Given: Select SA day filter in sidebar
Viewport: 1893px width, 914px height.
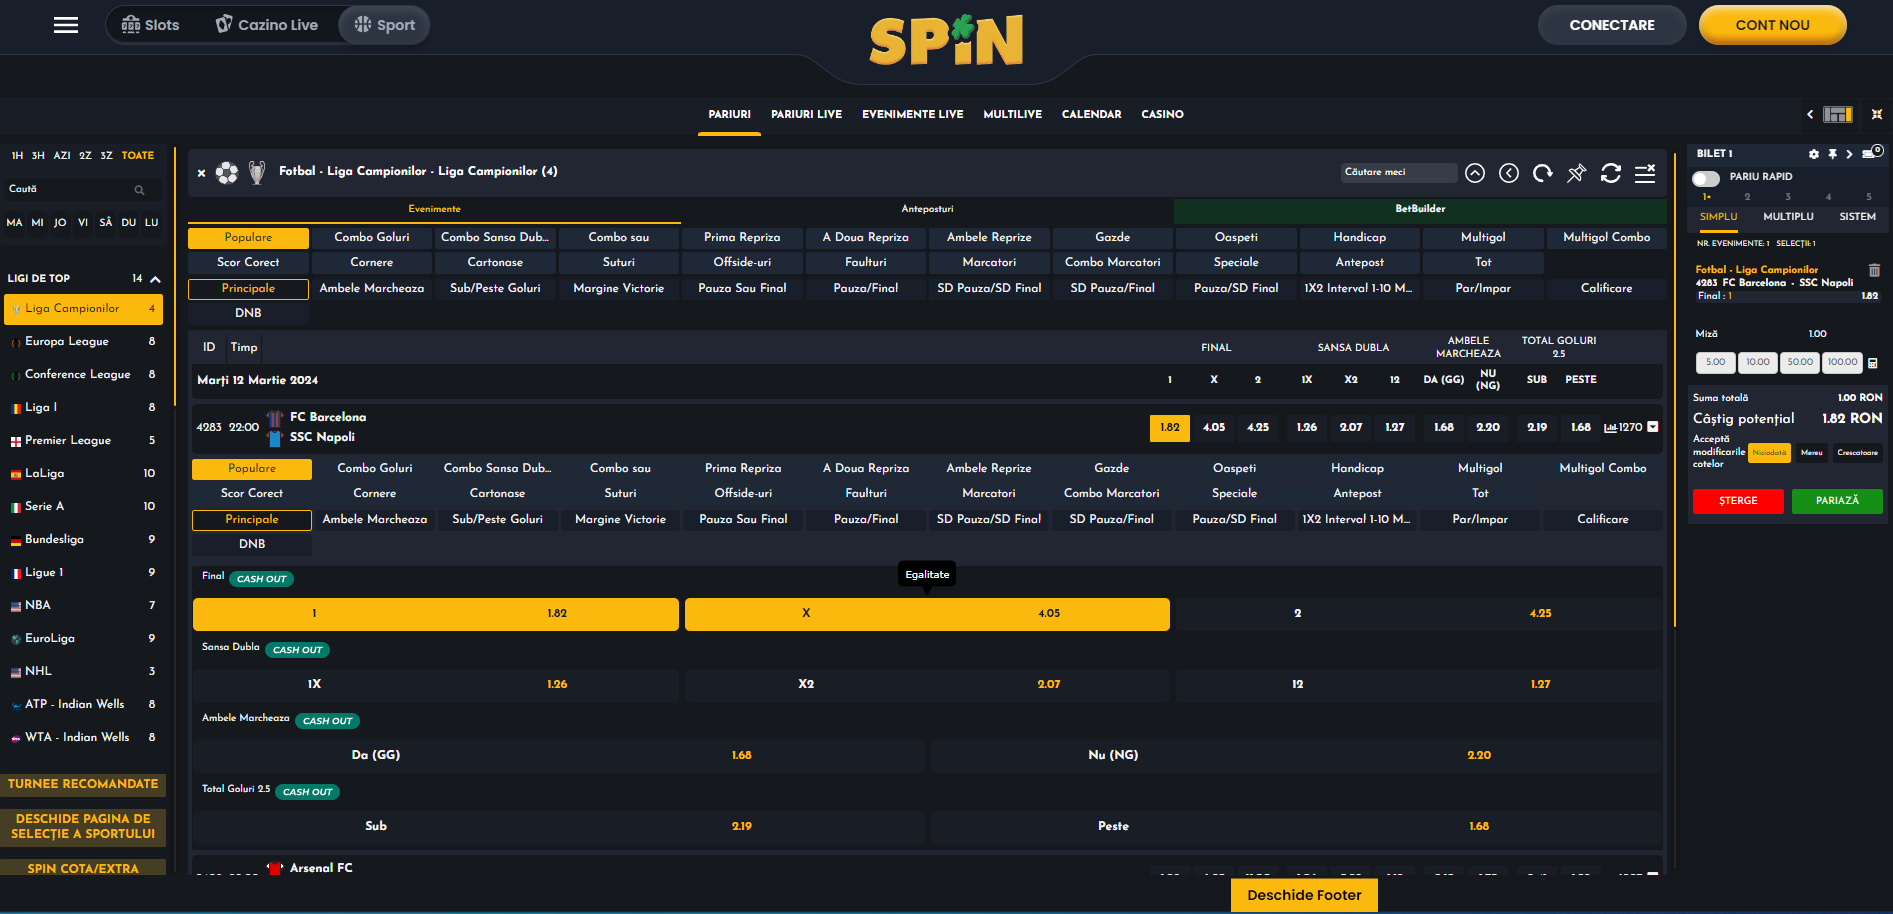Looking at the screenshot, I should point(106,223).
